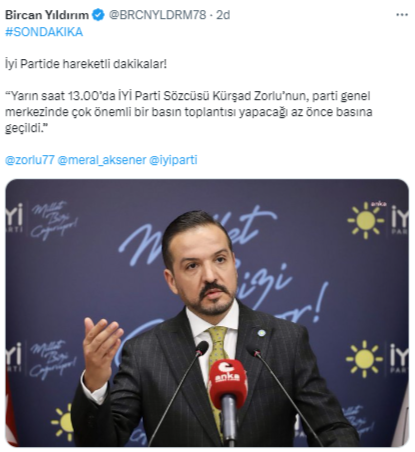Viewport: 415px width, 452px height.
Task: Open the tweet's more options ellipsis menu
Action: 402,15
